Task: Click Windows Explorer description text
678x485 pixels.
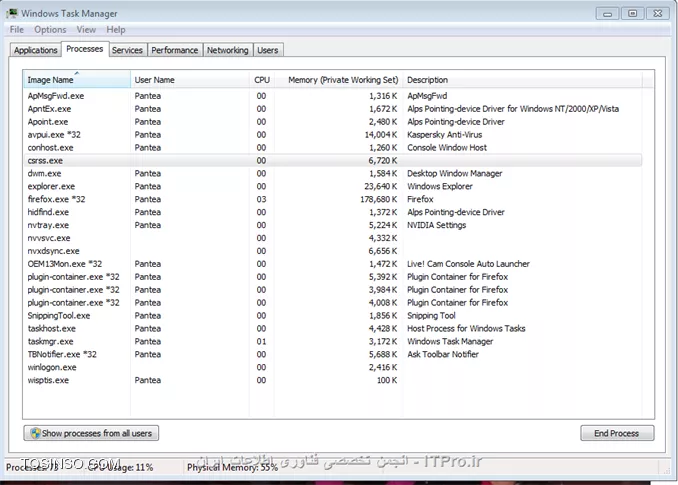Action: coord(440,186)
